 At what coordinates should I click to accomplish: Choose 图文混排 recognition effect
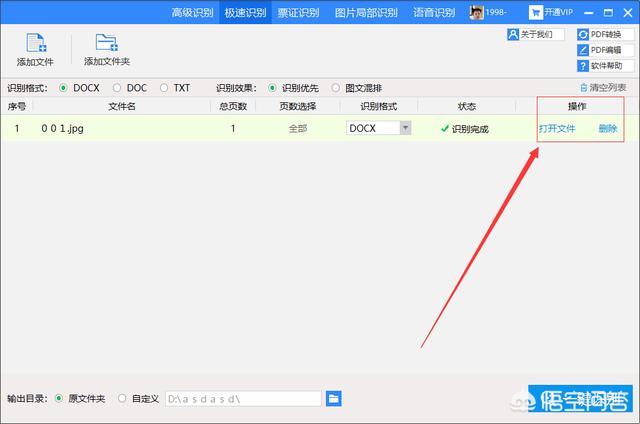[x=335, y=88]
